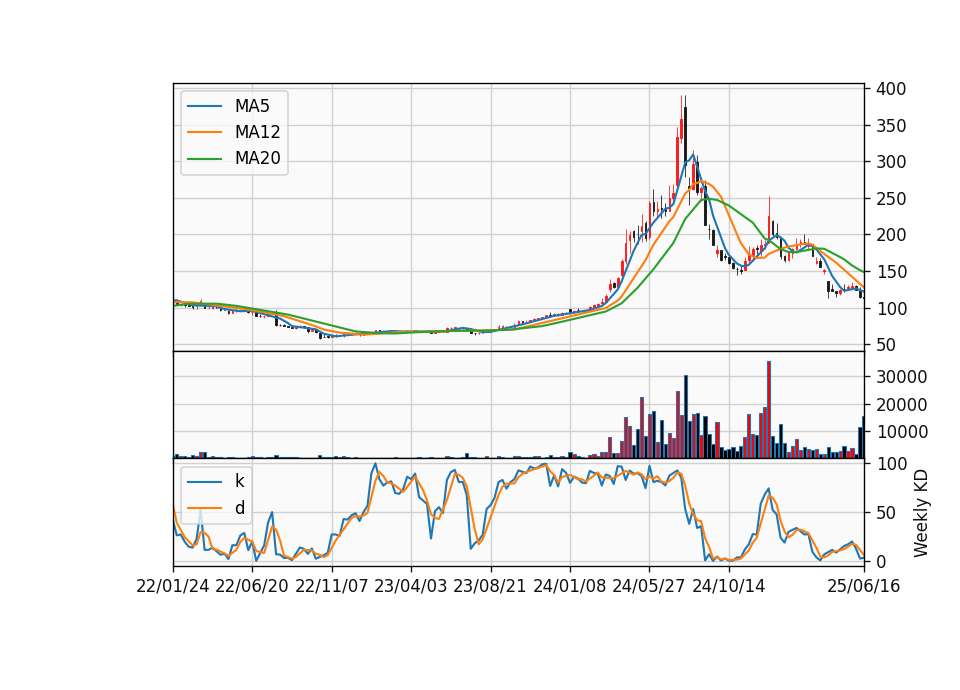Click the 400 price axis label
The height and width of the screenshot is (690, 960).
tap(891, 89)
